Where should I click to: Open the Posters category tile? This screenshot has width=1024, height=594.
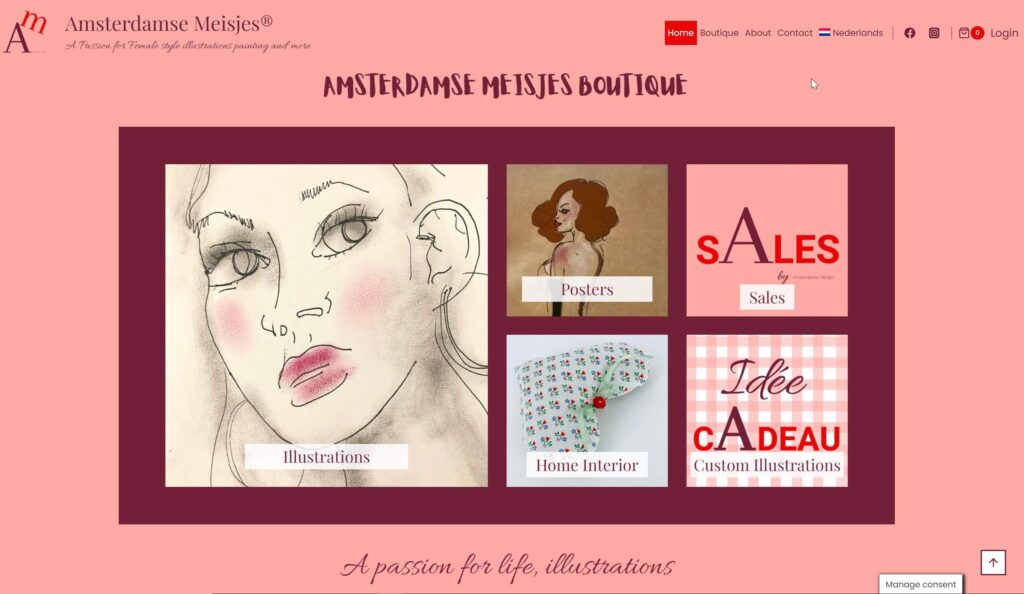[x=587, y=240]
